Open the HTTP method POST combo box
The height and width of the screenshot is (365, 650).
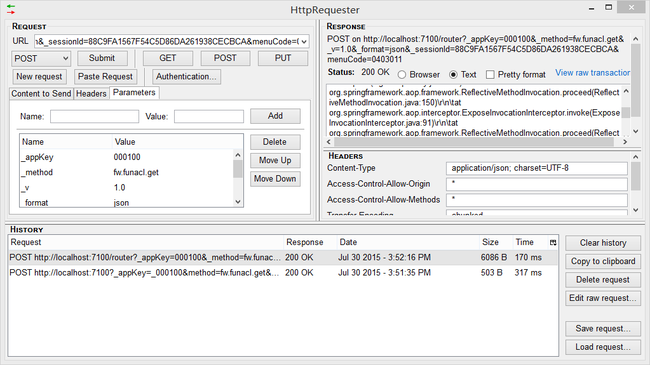pyautogui.click(x=41, y=58)
